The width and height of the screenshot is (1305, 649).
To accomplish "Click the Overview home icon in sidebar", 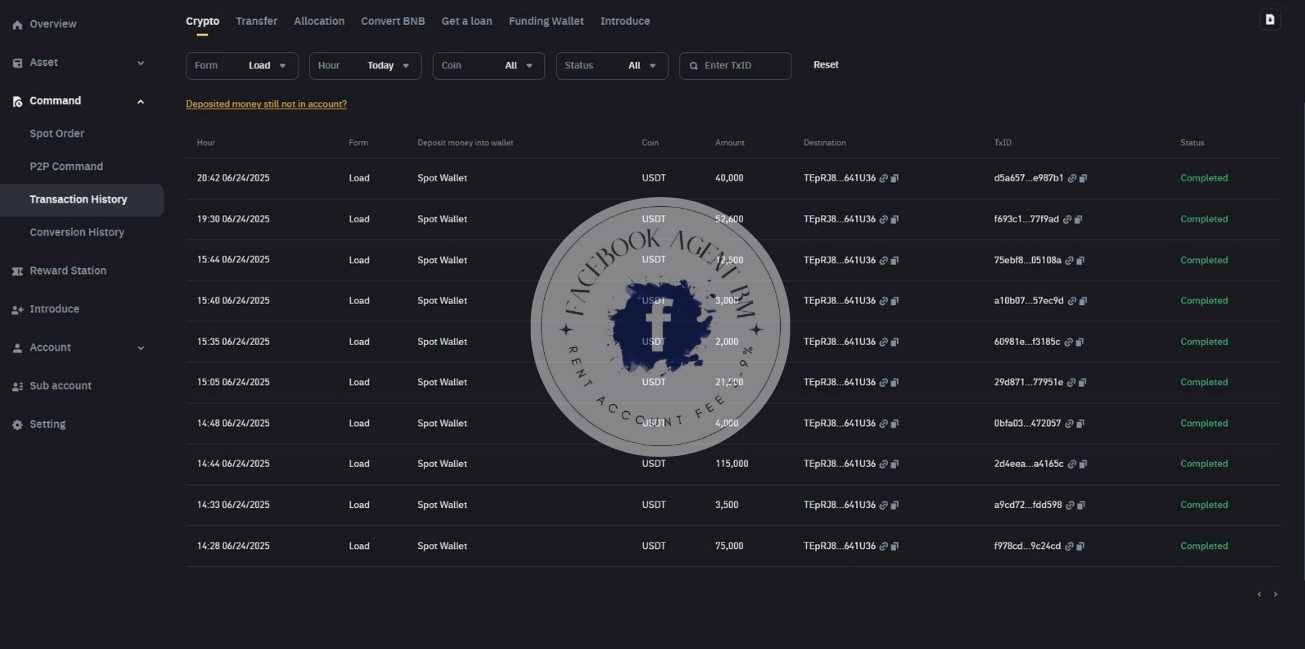I will coord(17,24).
